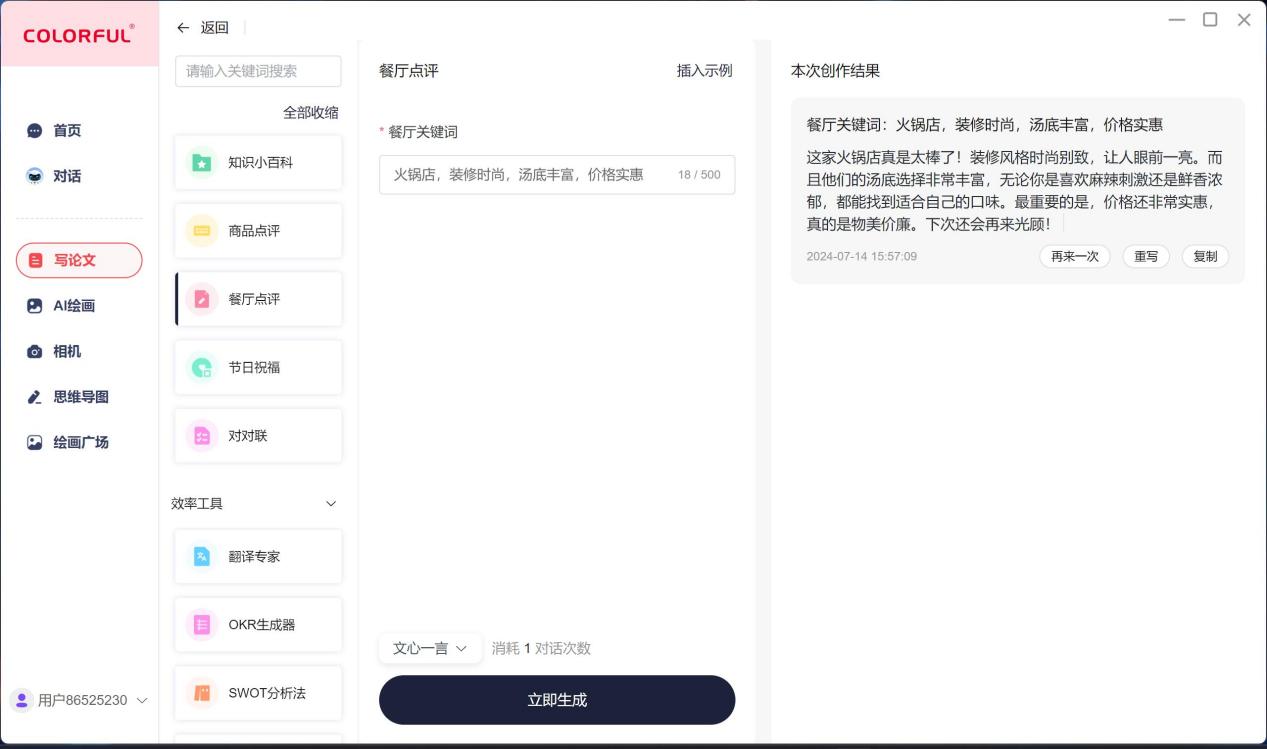Click the generated review paragraph text

(x=1016, y=191)
